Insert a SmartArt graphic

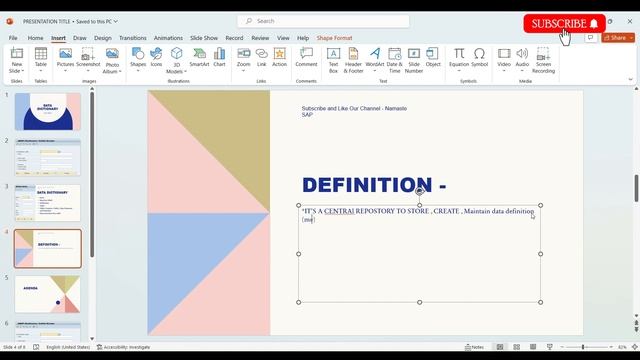199,57
